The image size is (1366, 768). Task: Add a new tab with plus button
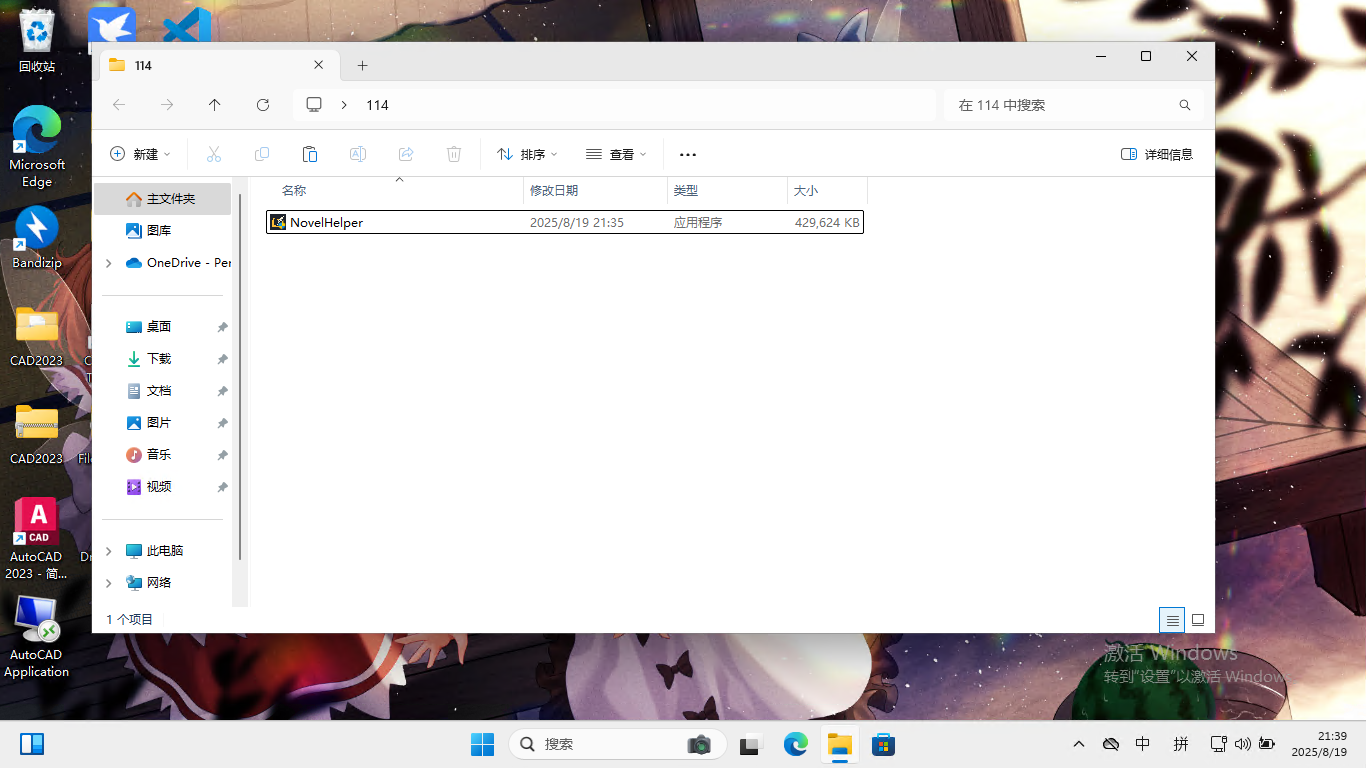pyautogui.click(x=362, y=65)
